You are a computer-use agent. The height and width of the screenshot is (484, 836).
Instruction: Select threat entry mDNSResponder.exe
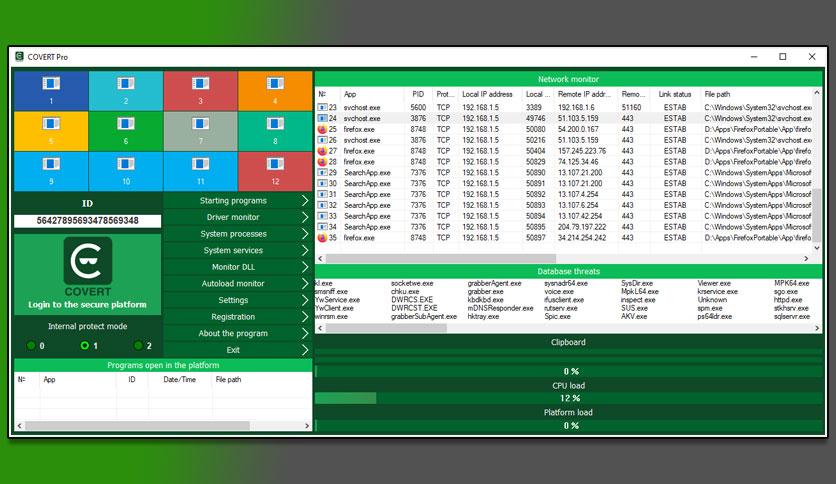pyautogui.click(x=500, y=308)
